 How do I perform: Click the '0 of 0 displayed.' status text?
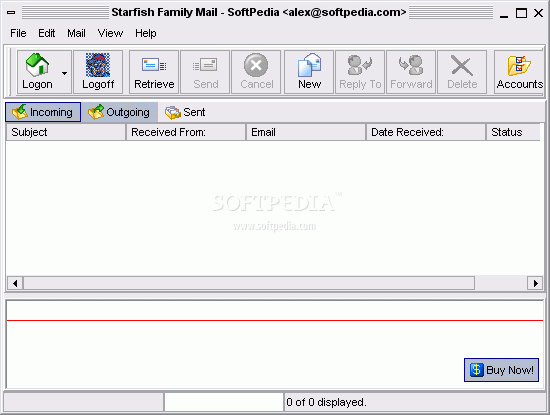tap(326, 402)
